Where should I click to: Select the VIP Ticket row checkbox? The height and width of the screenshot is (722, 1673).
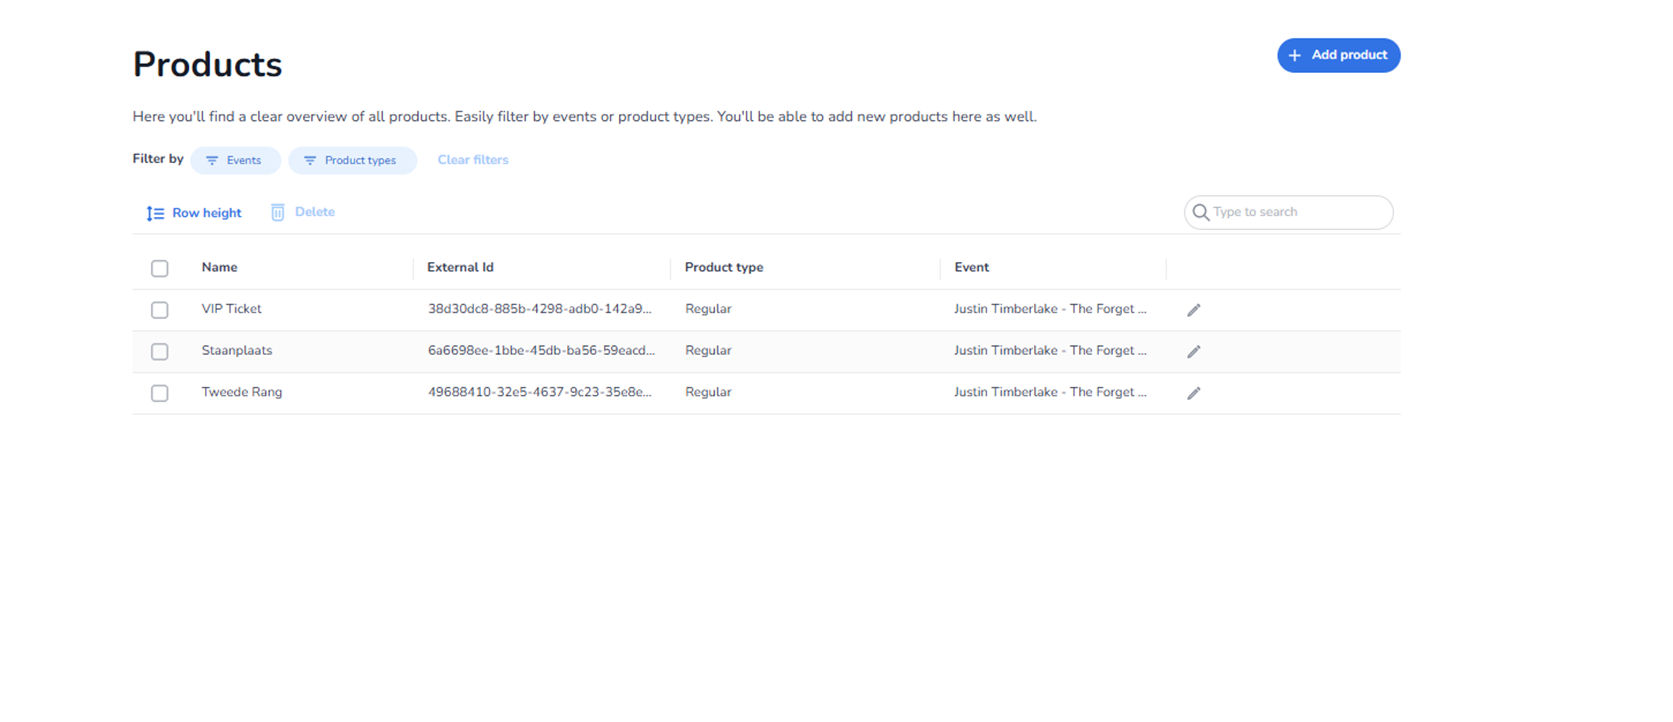pos(160,310)
